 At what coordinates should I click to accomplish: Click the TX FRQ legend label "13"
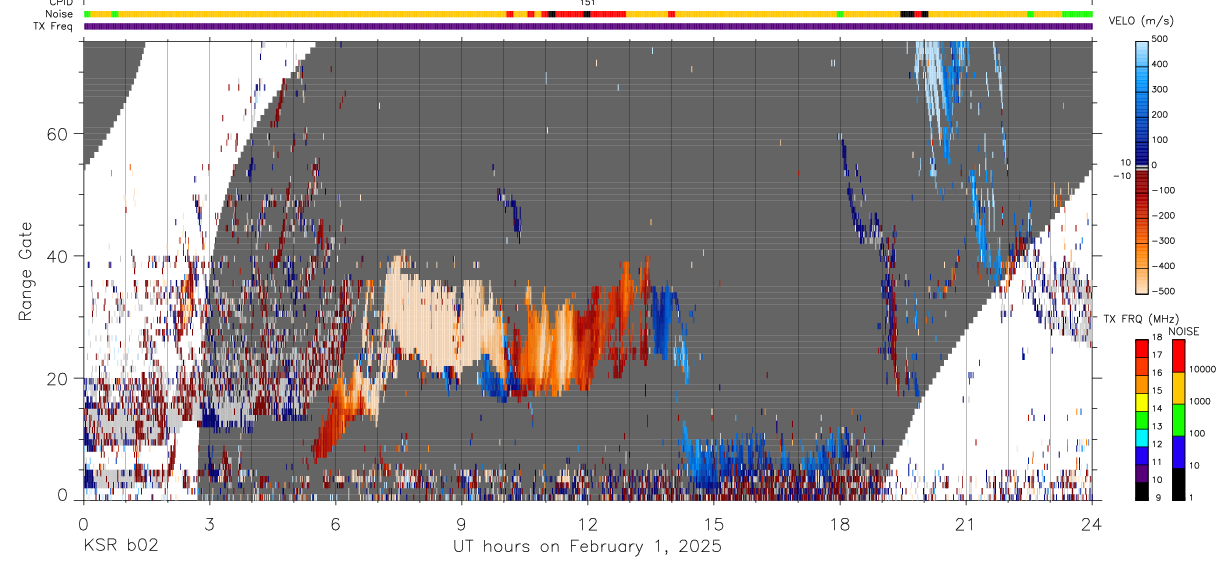point(1156,427)
